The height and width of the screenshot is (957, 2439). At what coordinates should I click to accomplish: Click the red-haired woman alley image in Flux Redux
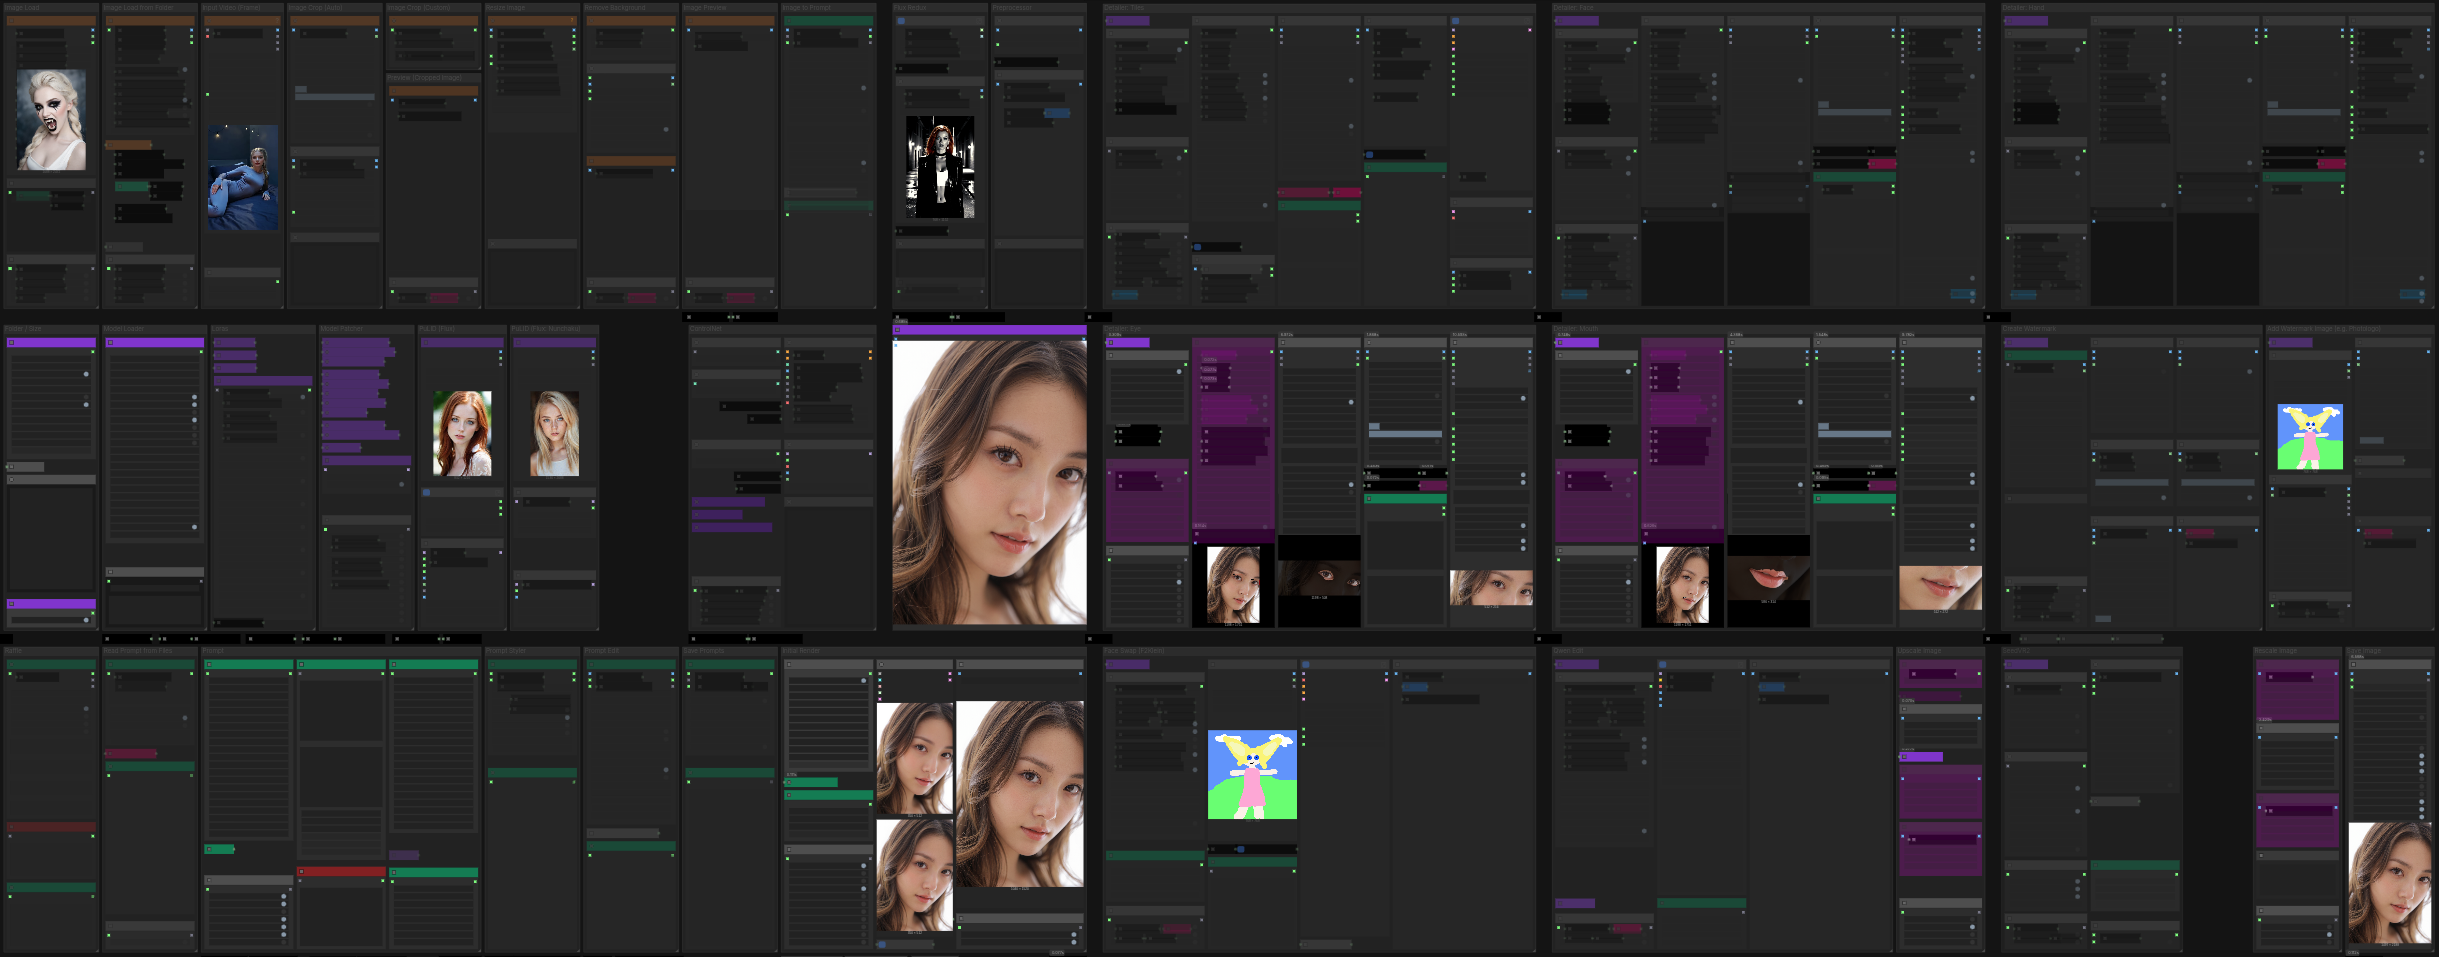940,167
